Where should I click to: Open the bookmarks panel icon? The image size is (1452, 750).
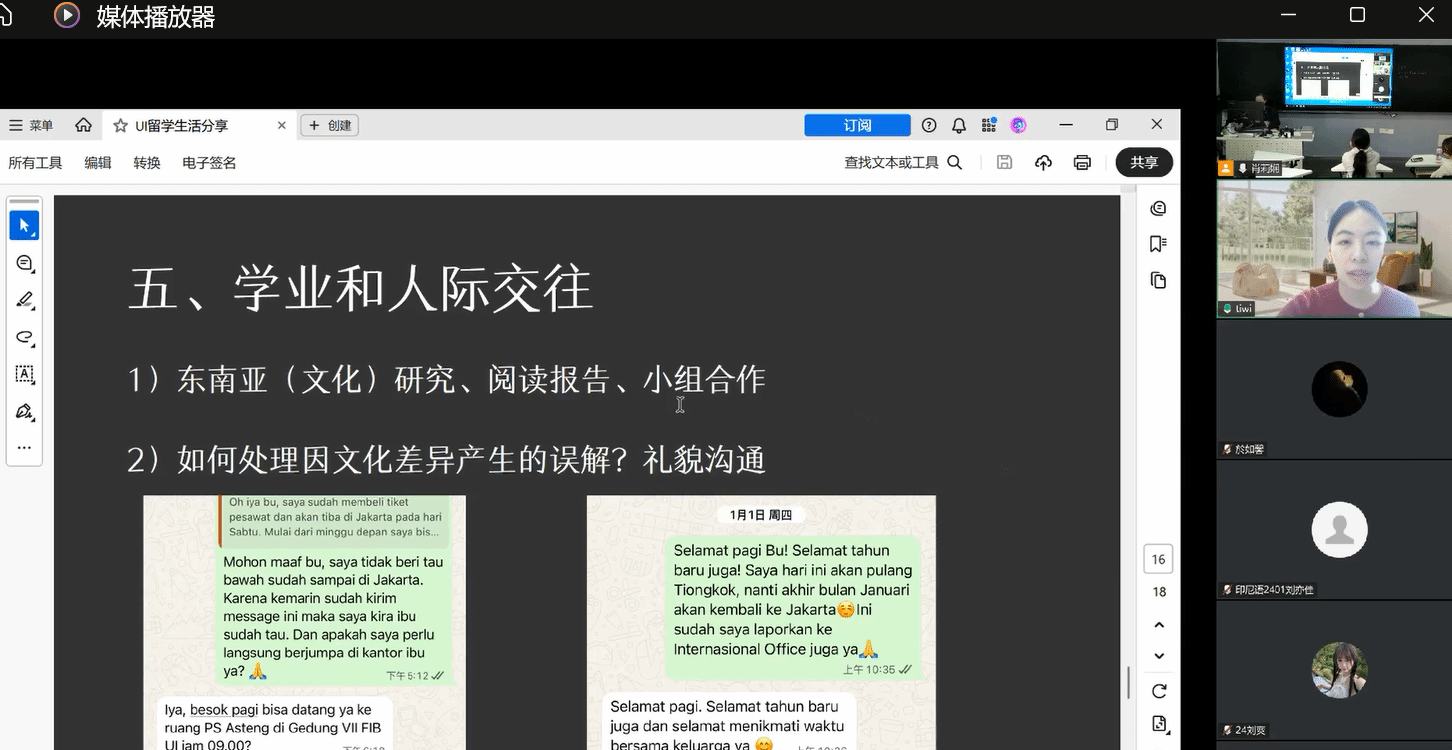click(x=1158, y=244)
